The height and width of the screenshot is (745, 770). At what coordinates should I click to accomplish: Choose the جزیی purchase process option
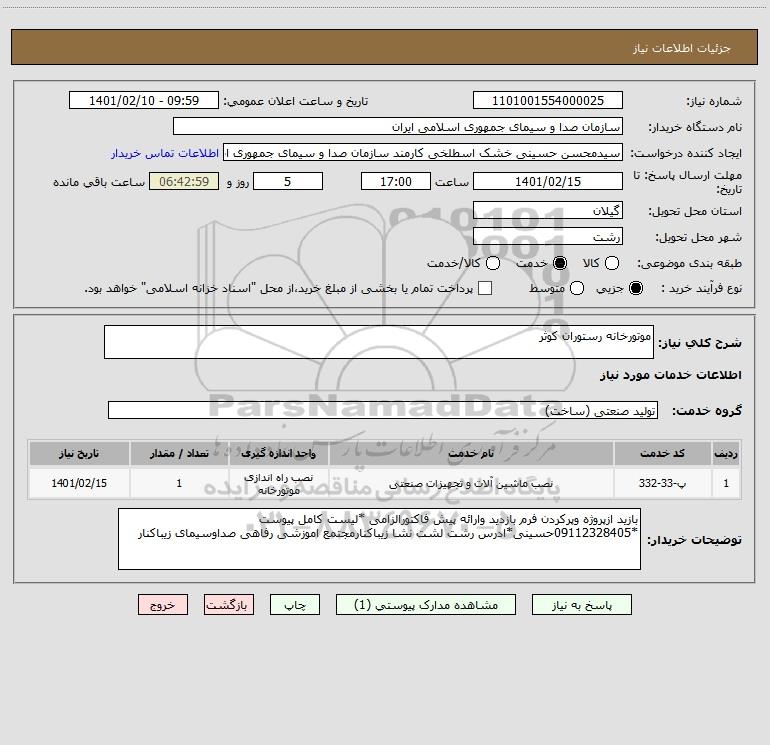pyautogui.click(x=636, y=288)
